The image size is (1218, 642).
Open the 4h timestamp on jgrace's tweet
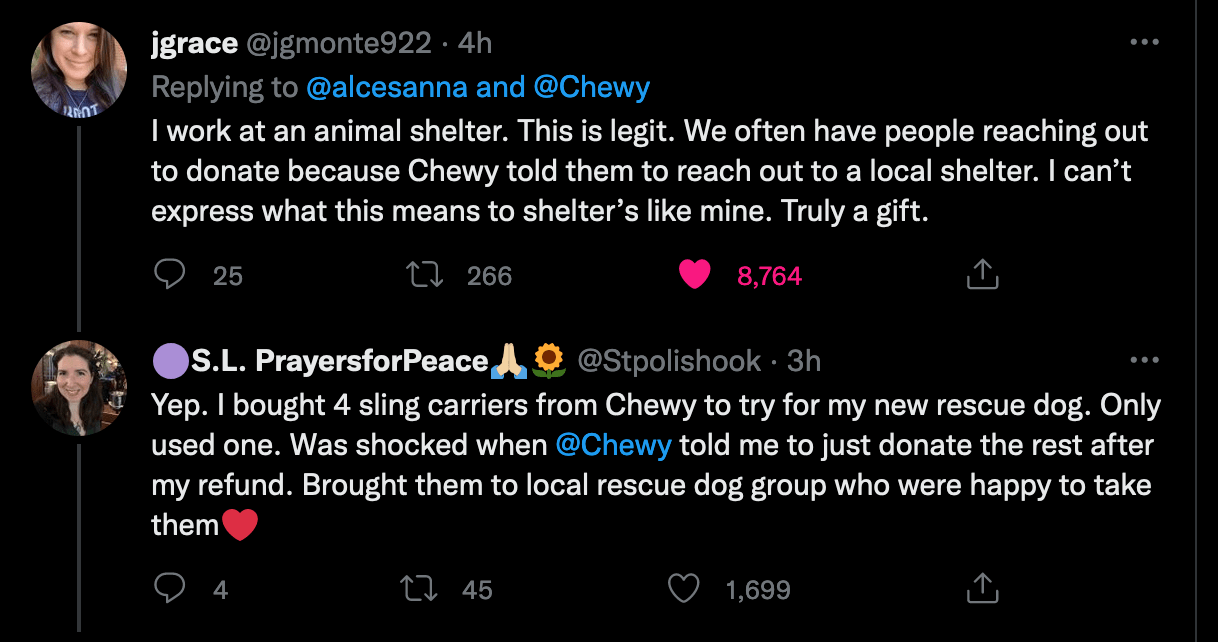[x=474, y=44]
